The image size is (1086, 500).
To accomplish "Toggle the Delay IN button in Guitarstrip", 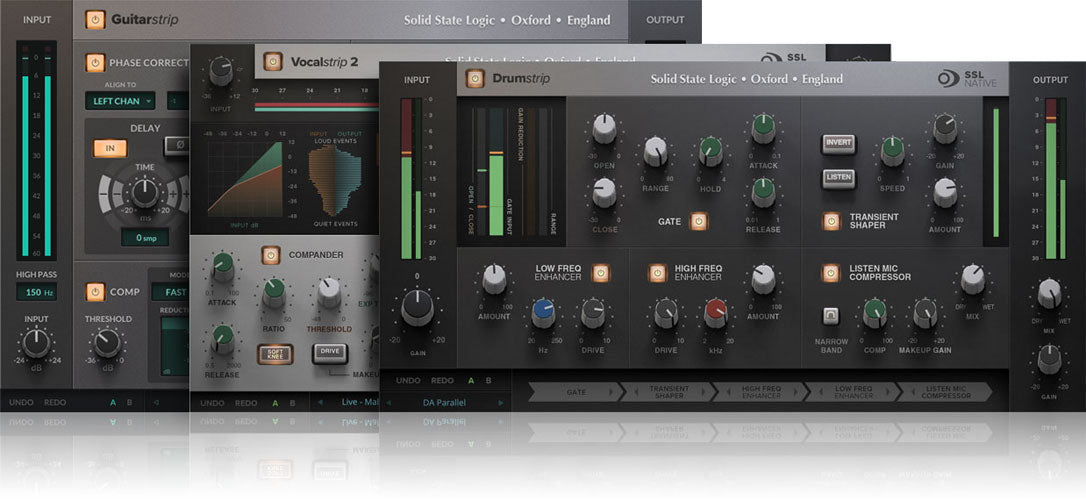I will [x=110, y=148].
